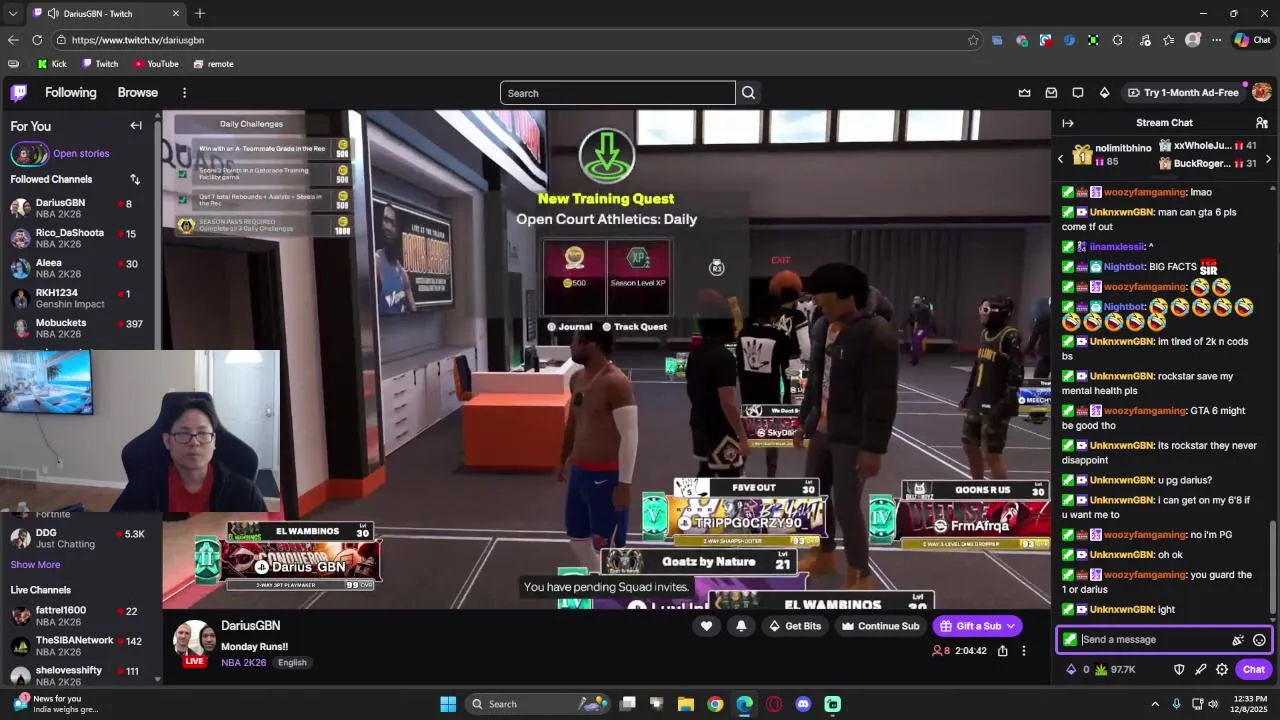Expand Show More followed channels
Image resolution: width=1280 pixels, height=720 pixels.
point(35,565)
